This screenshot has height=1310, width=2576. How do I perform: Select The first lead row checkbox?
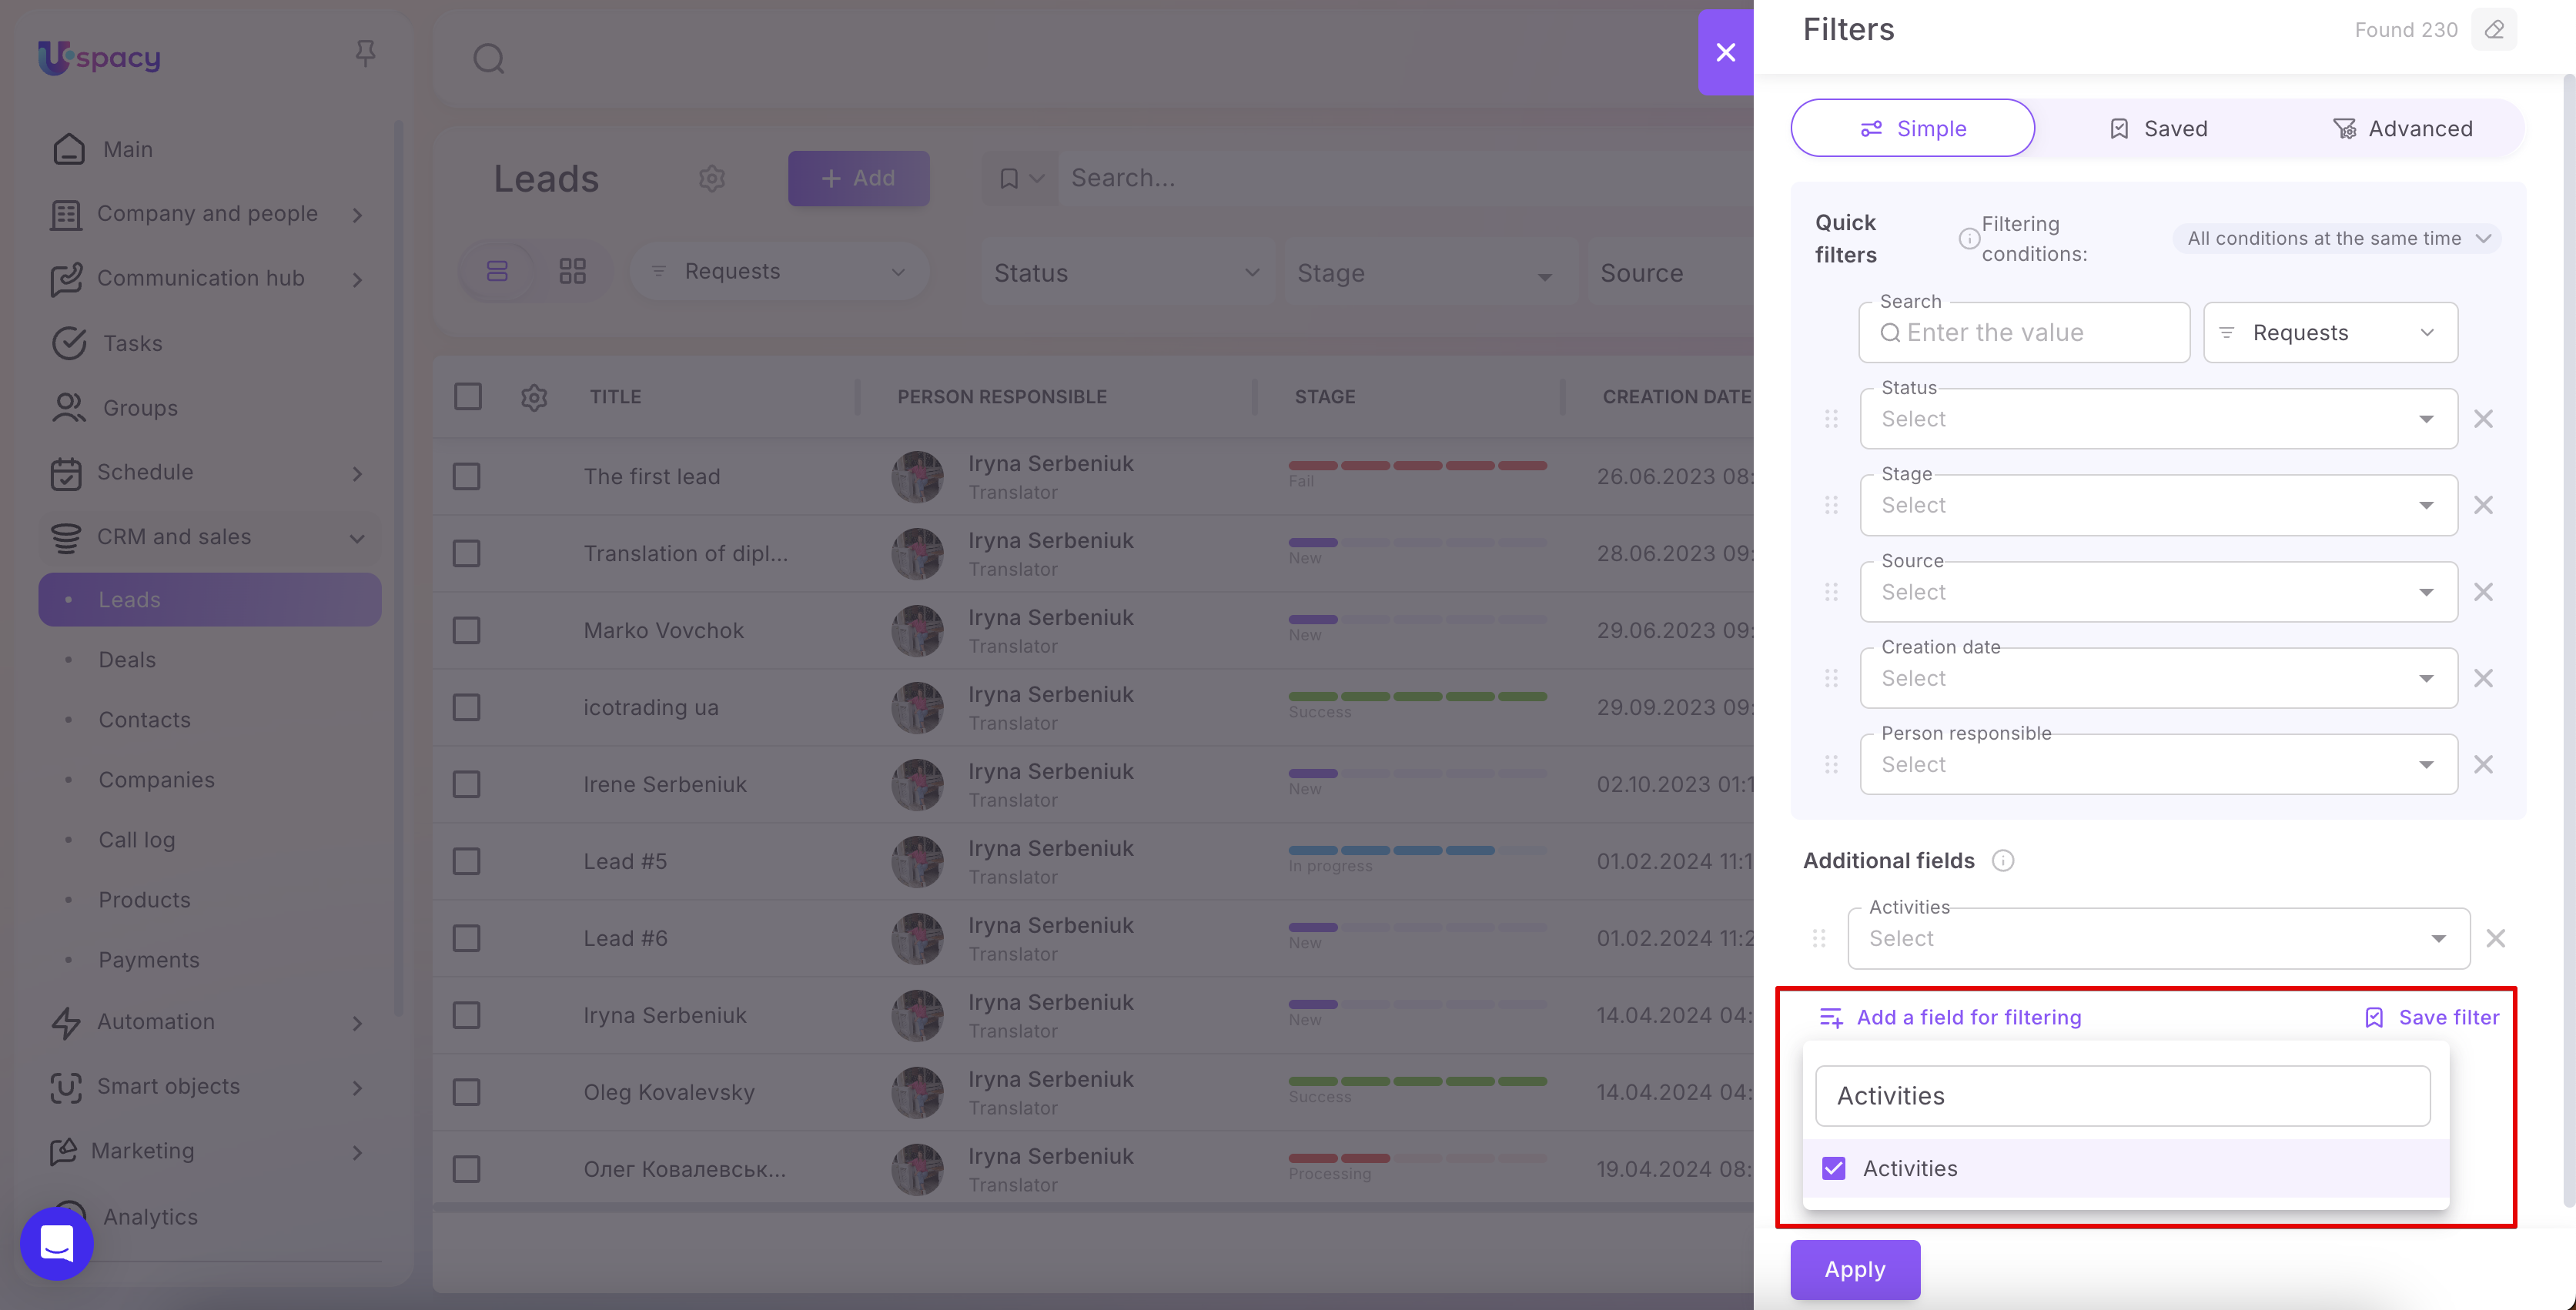(466, 477)
